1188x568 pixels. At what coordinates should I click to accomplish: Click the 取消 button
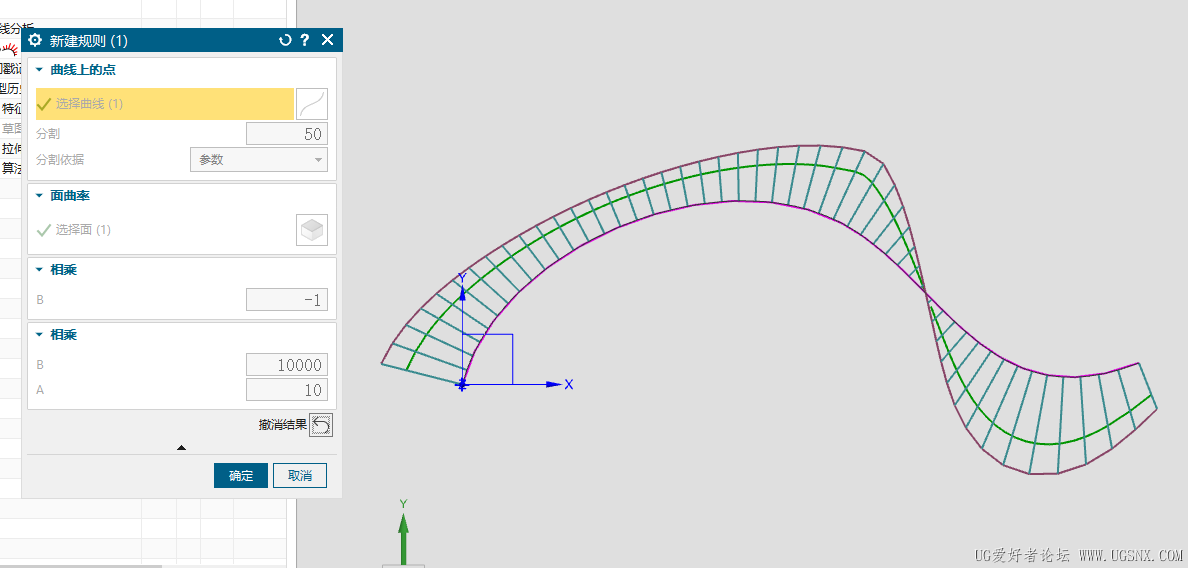click(x=300, y=476)
